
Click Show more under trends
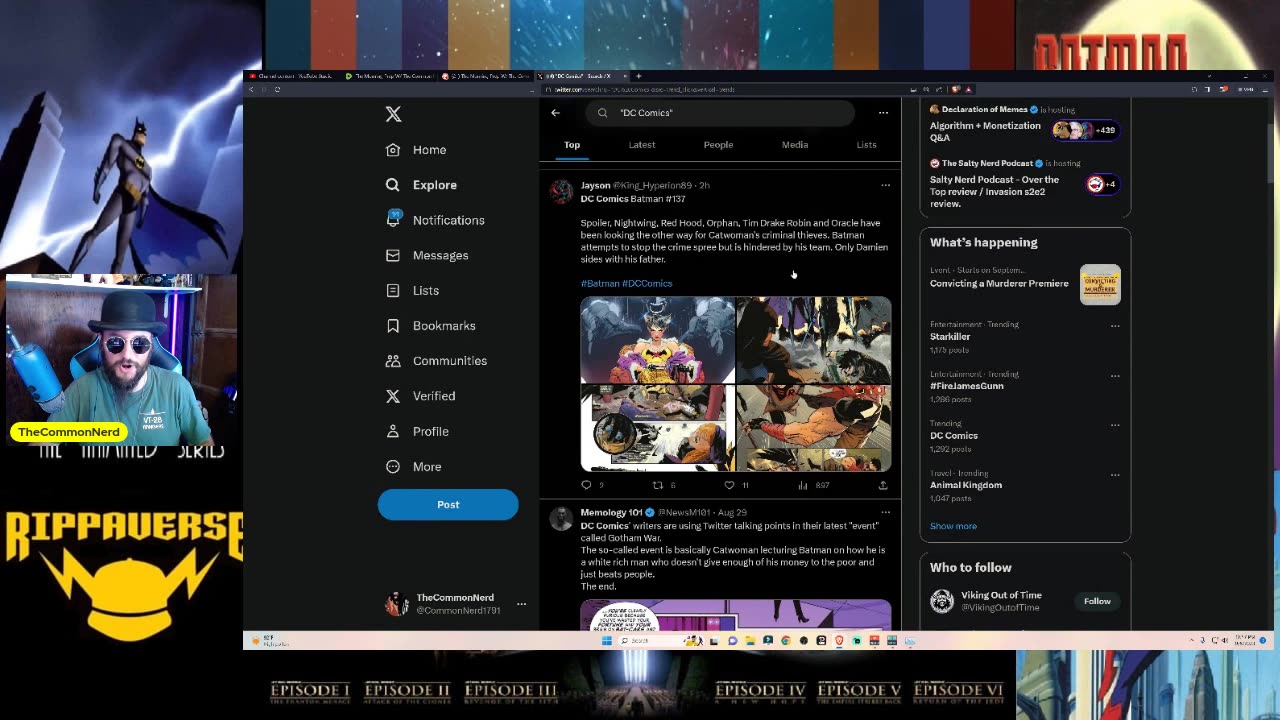pos(953,526)
